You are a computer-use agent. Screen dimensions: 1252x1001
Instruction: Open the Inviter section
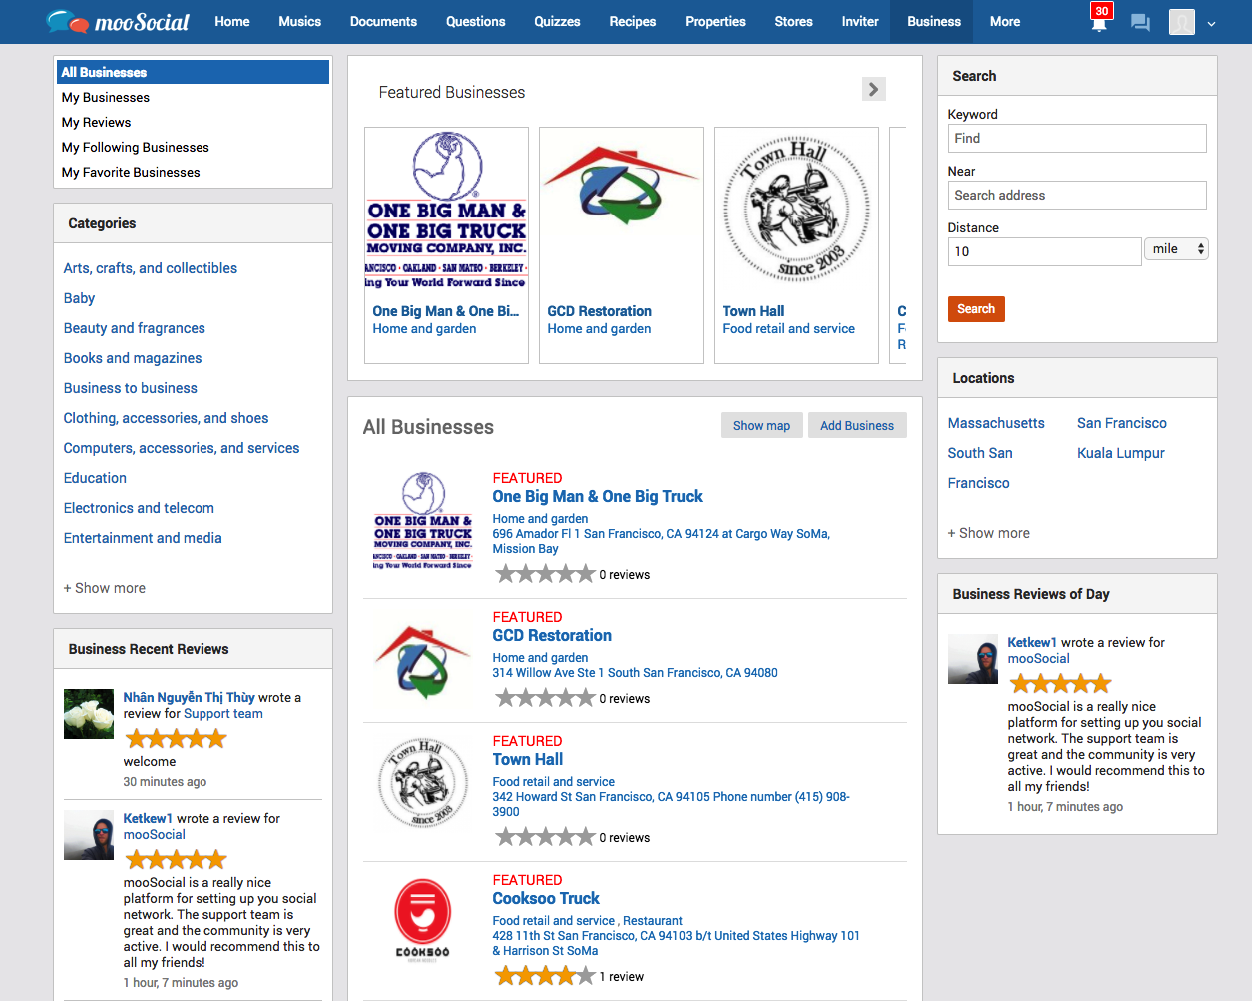[x=860, y=21]
